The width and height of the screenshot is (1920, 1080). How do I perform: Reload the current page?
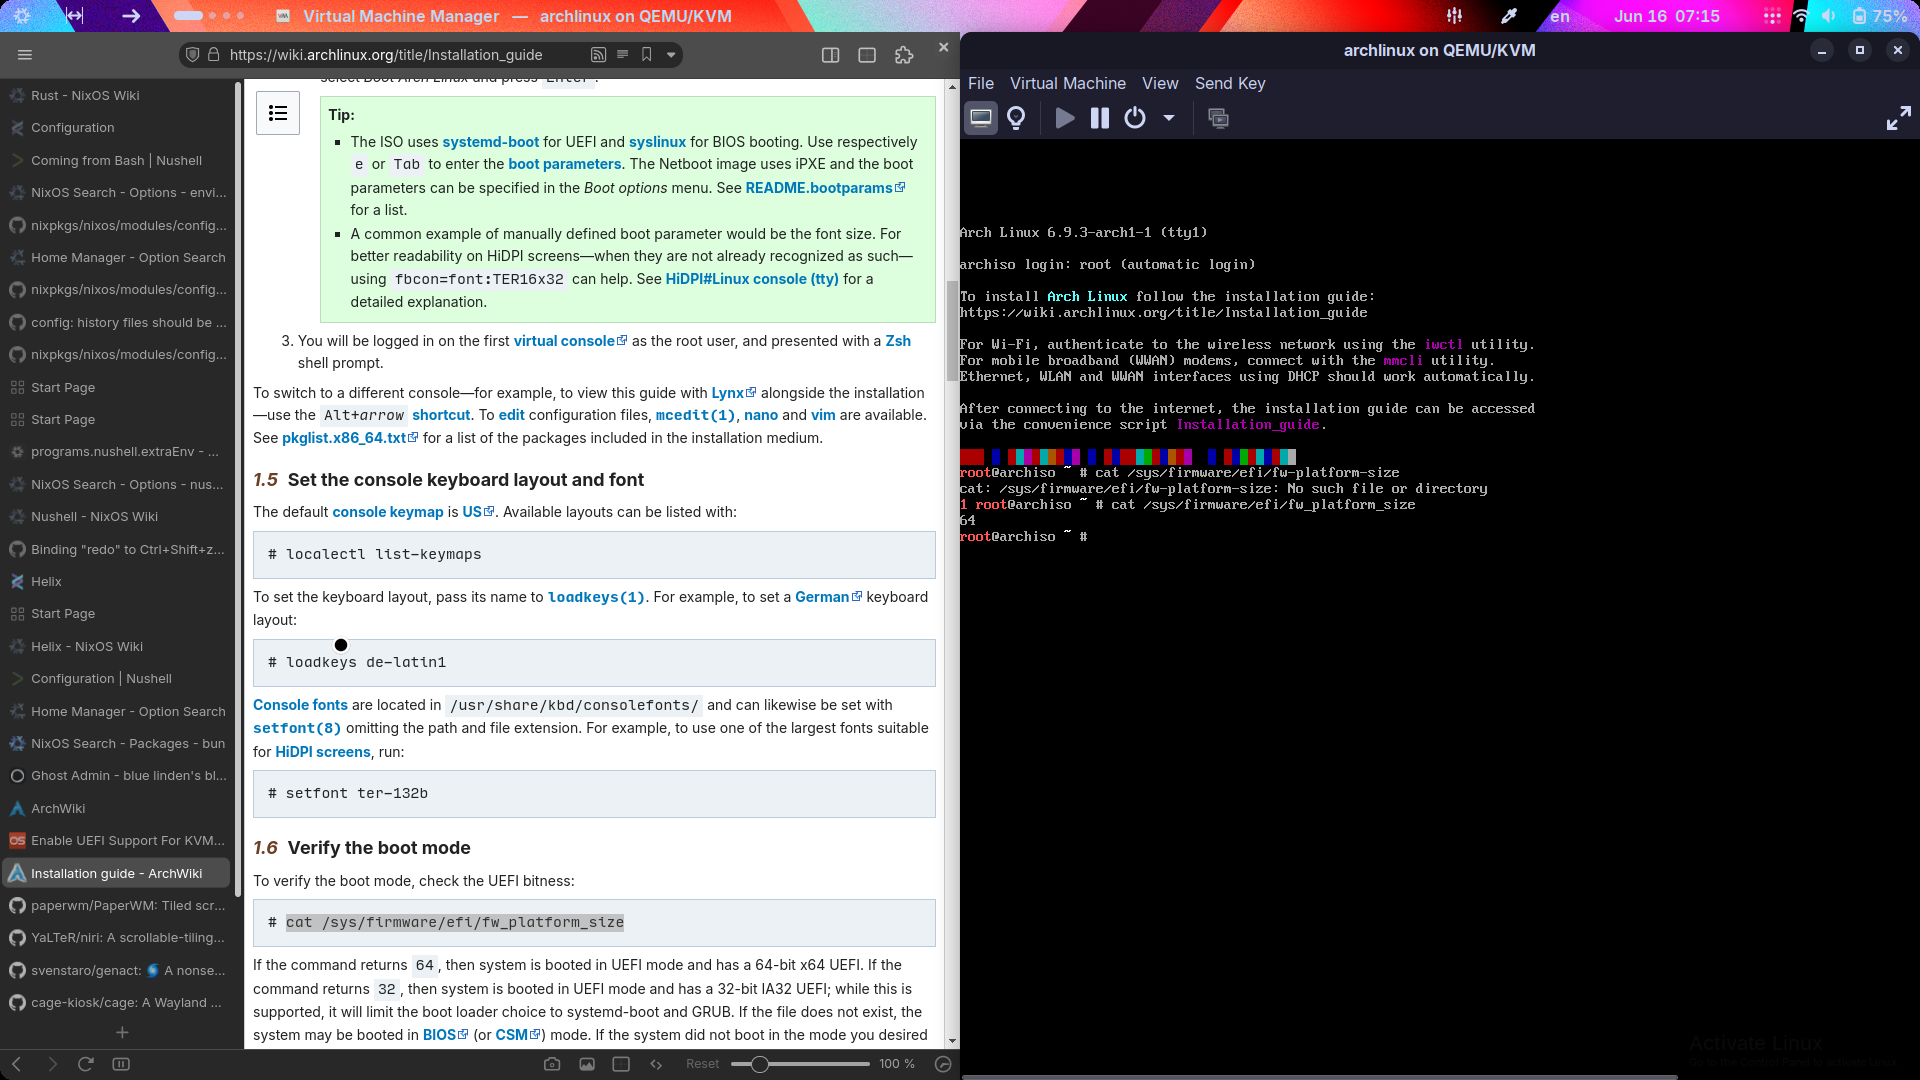86,1064
